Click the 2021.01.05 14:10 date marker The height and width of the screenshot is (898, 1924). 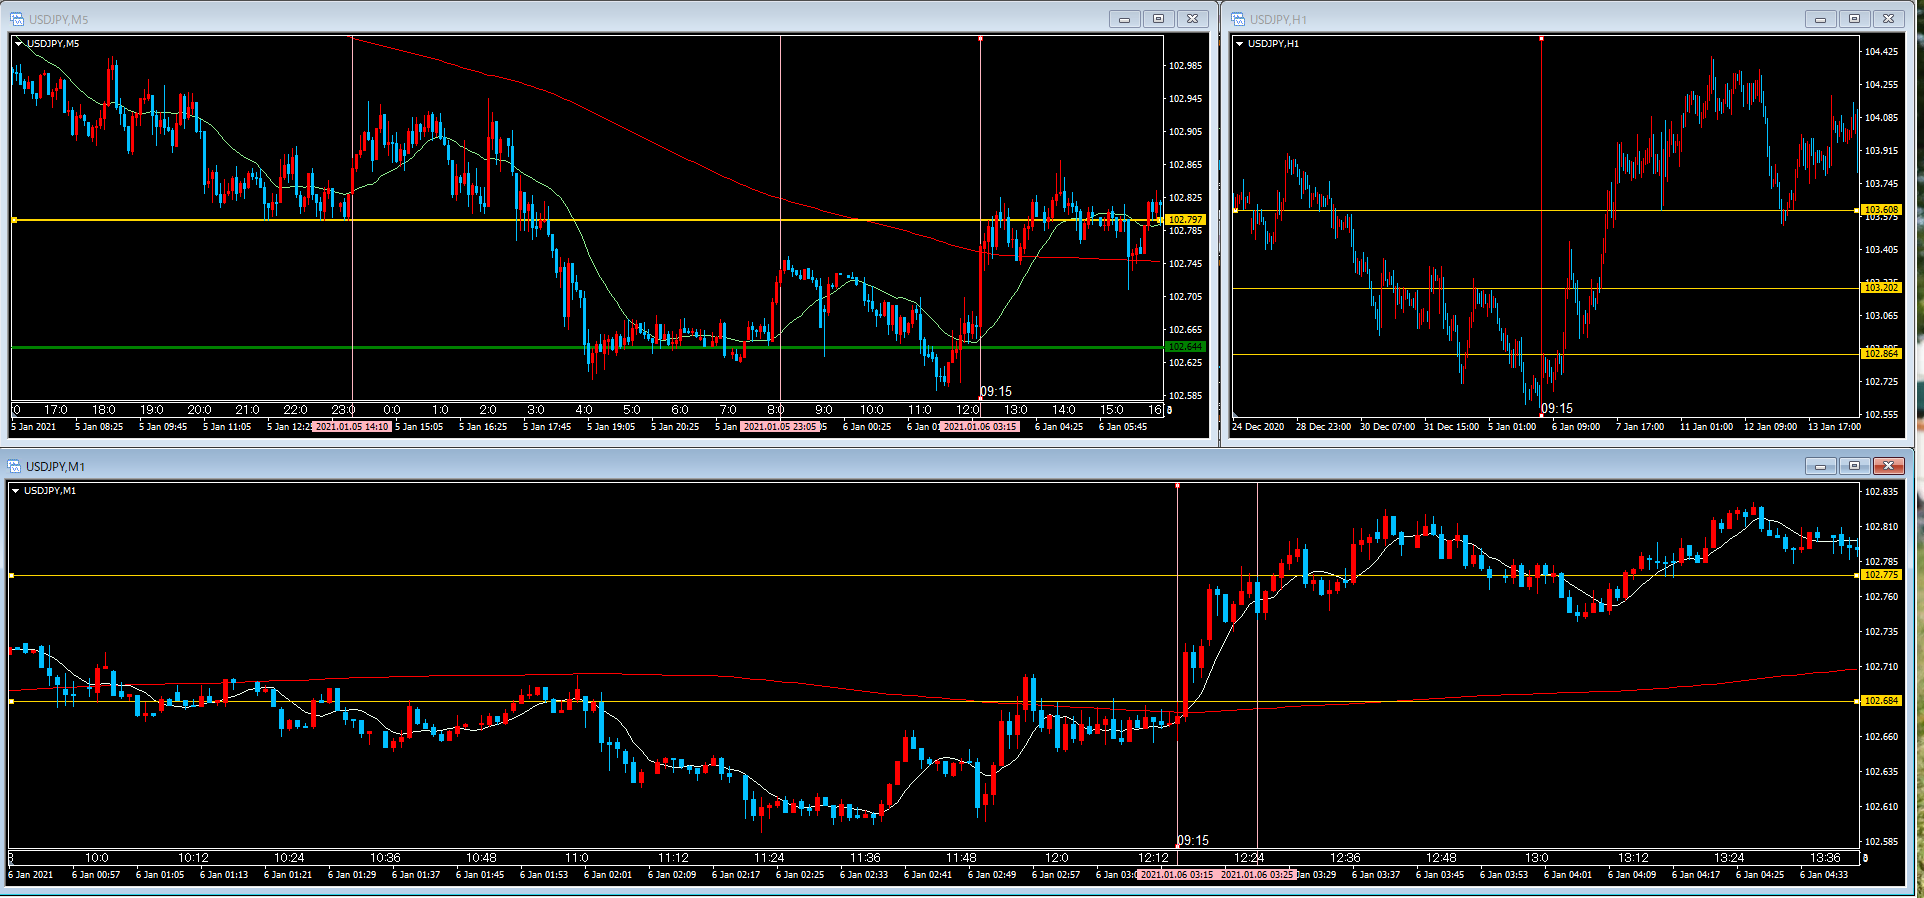[352, 427]
